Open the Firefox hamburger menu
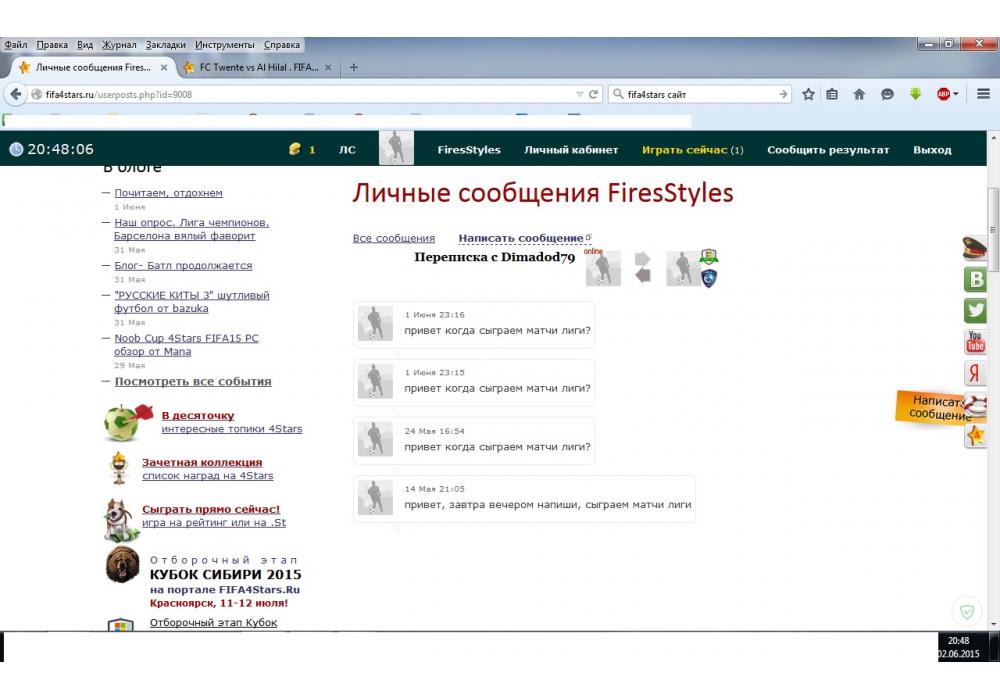 tap(984, 94)
